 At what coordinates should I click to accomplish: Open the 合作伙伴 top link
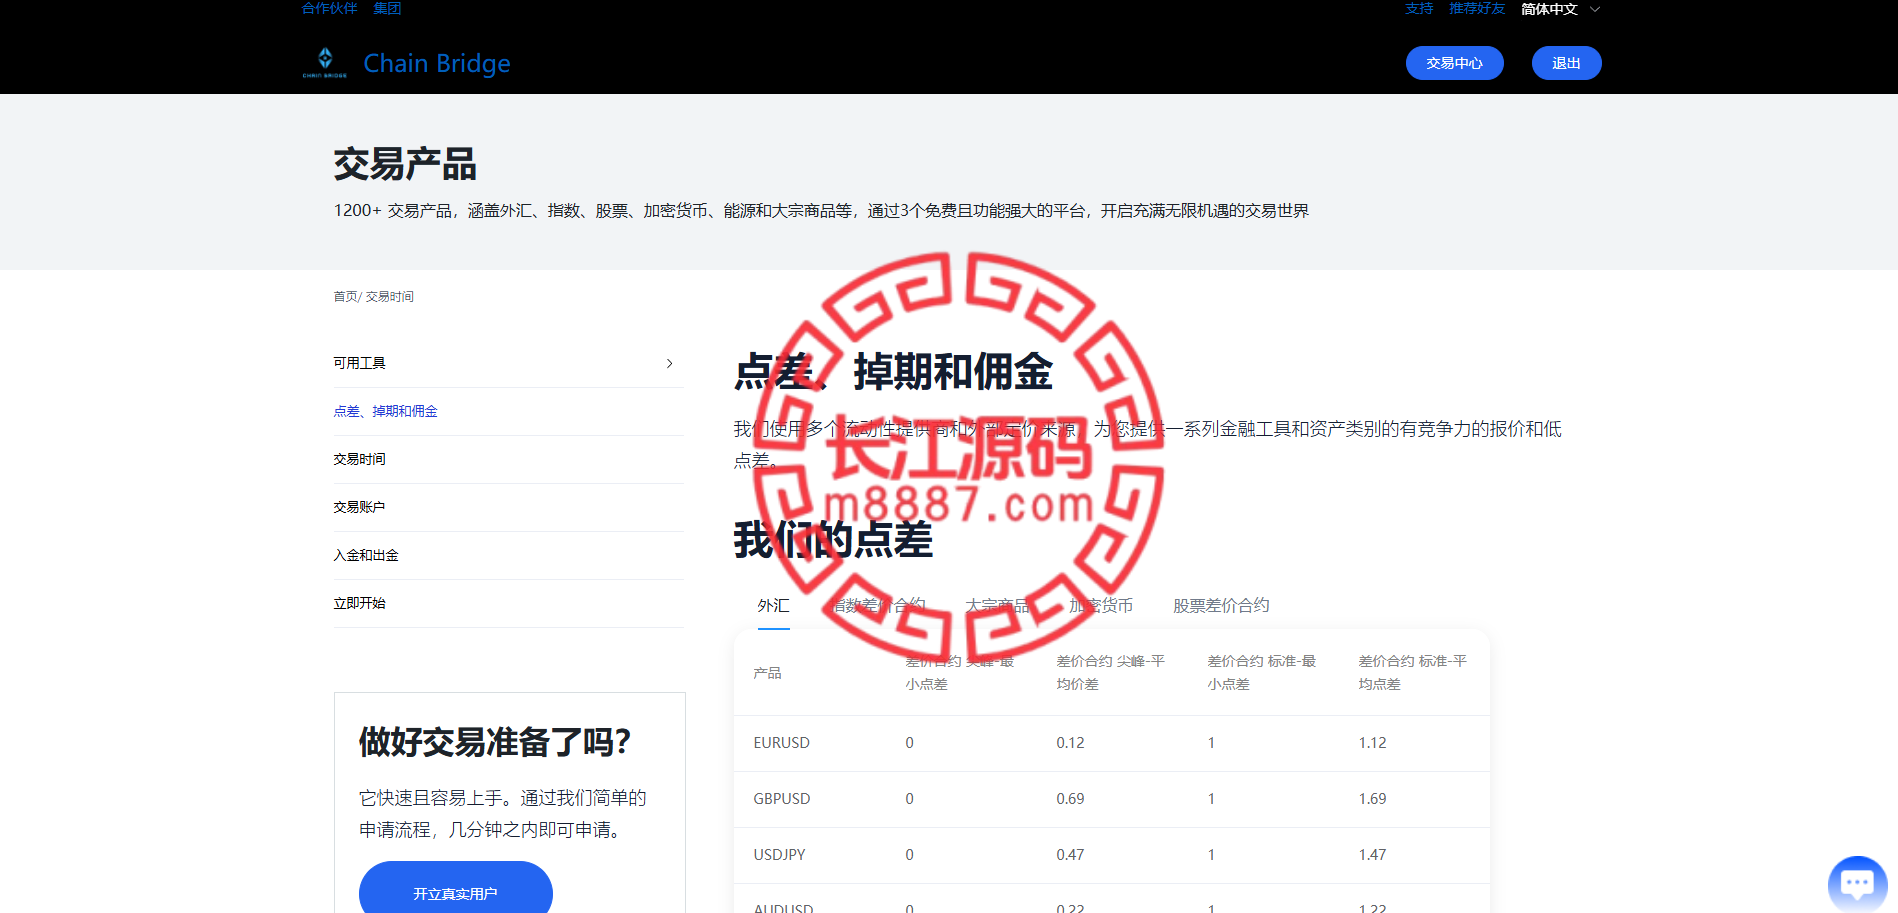[x=330, y=8]
